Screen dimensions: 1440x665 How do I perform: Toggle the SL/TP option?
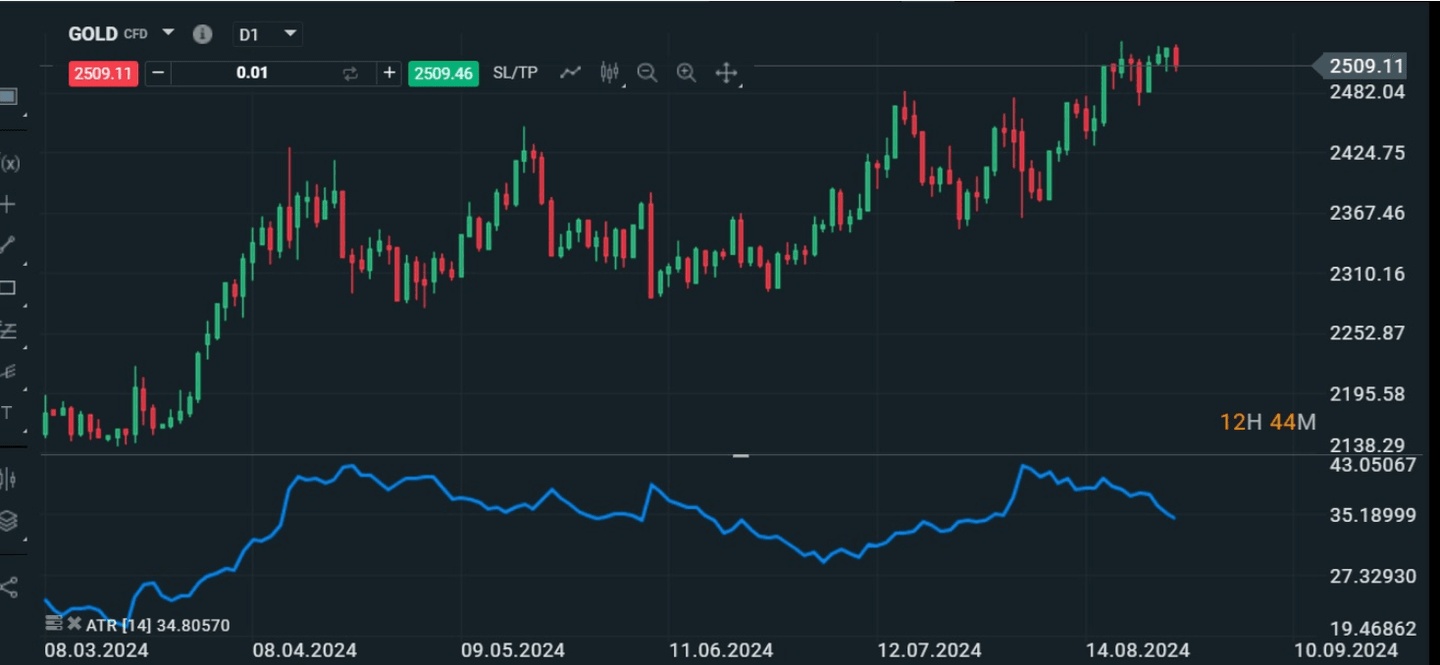click(x=515, y=73)
